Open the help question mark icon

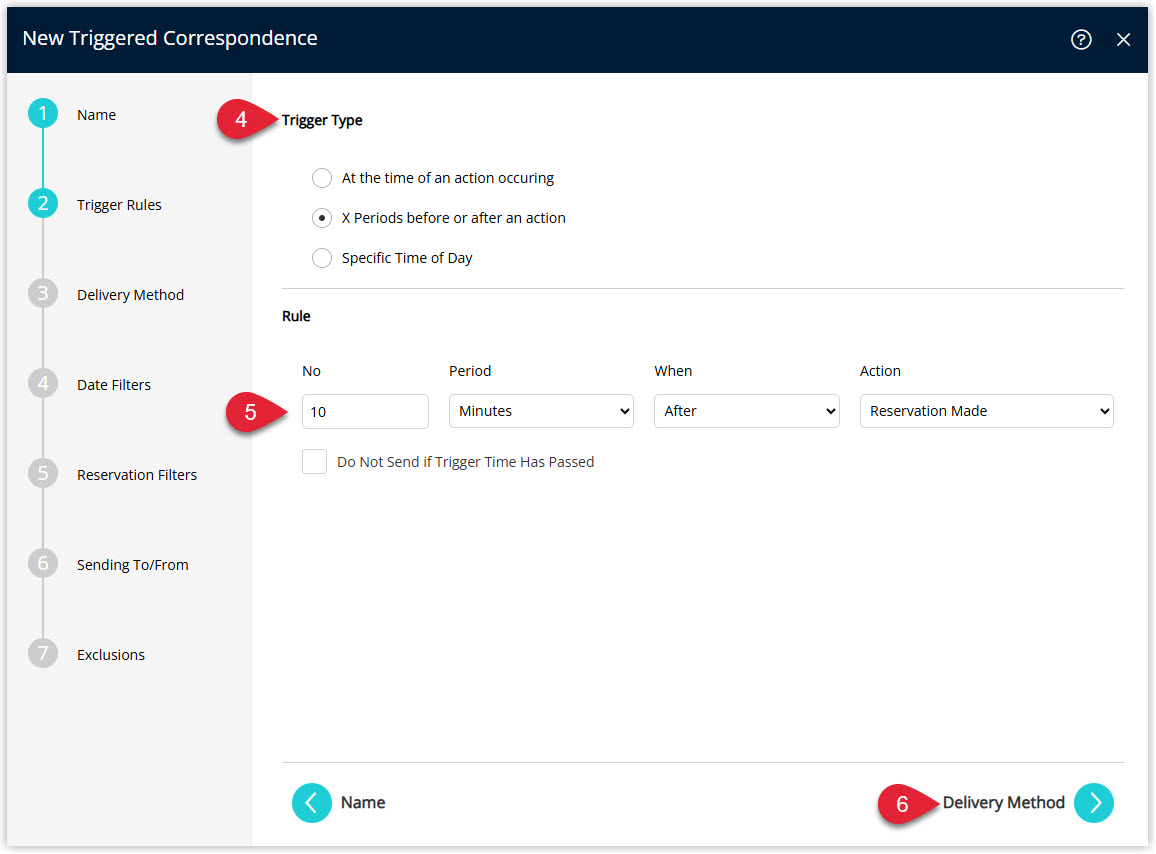tap(1081, 40)
